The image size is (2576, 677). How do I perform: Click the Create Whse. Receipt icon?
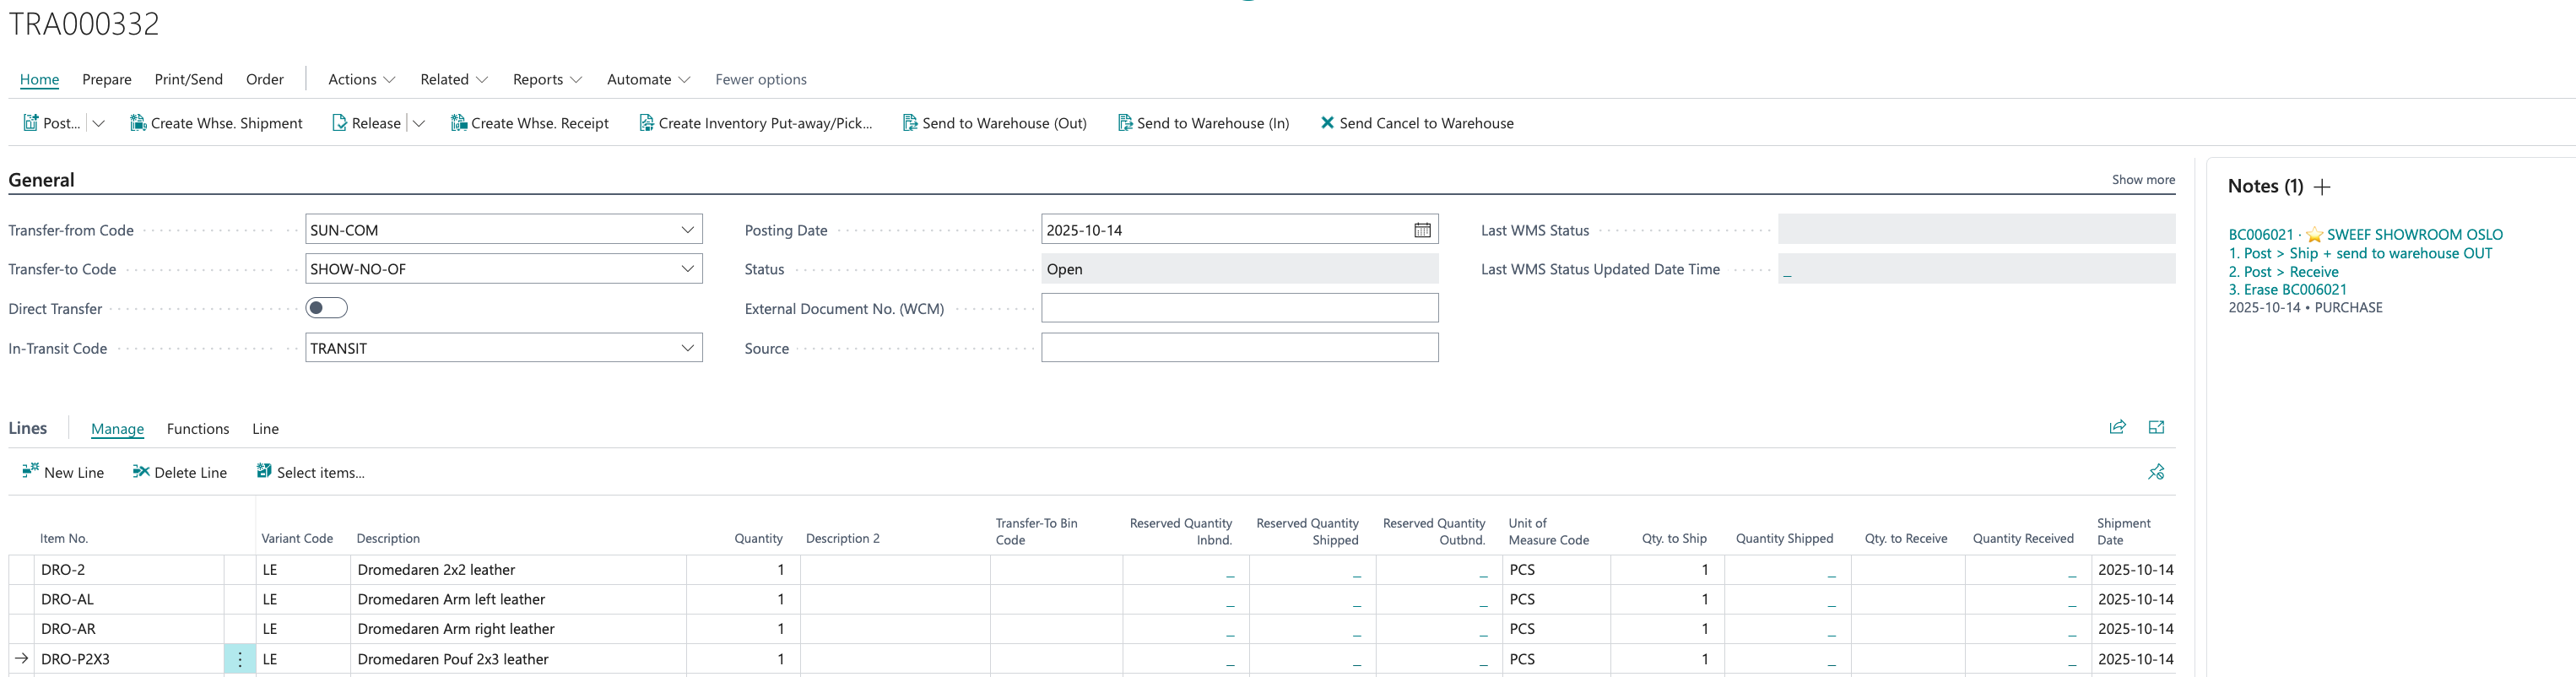click(458, 123)
